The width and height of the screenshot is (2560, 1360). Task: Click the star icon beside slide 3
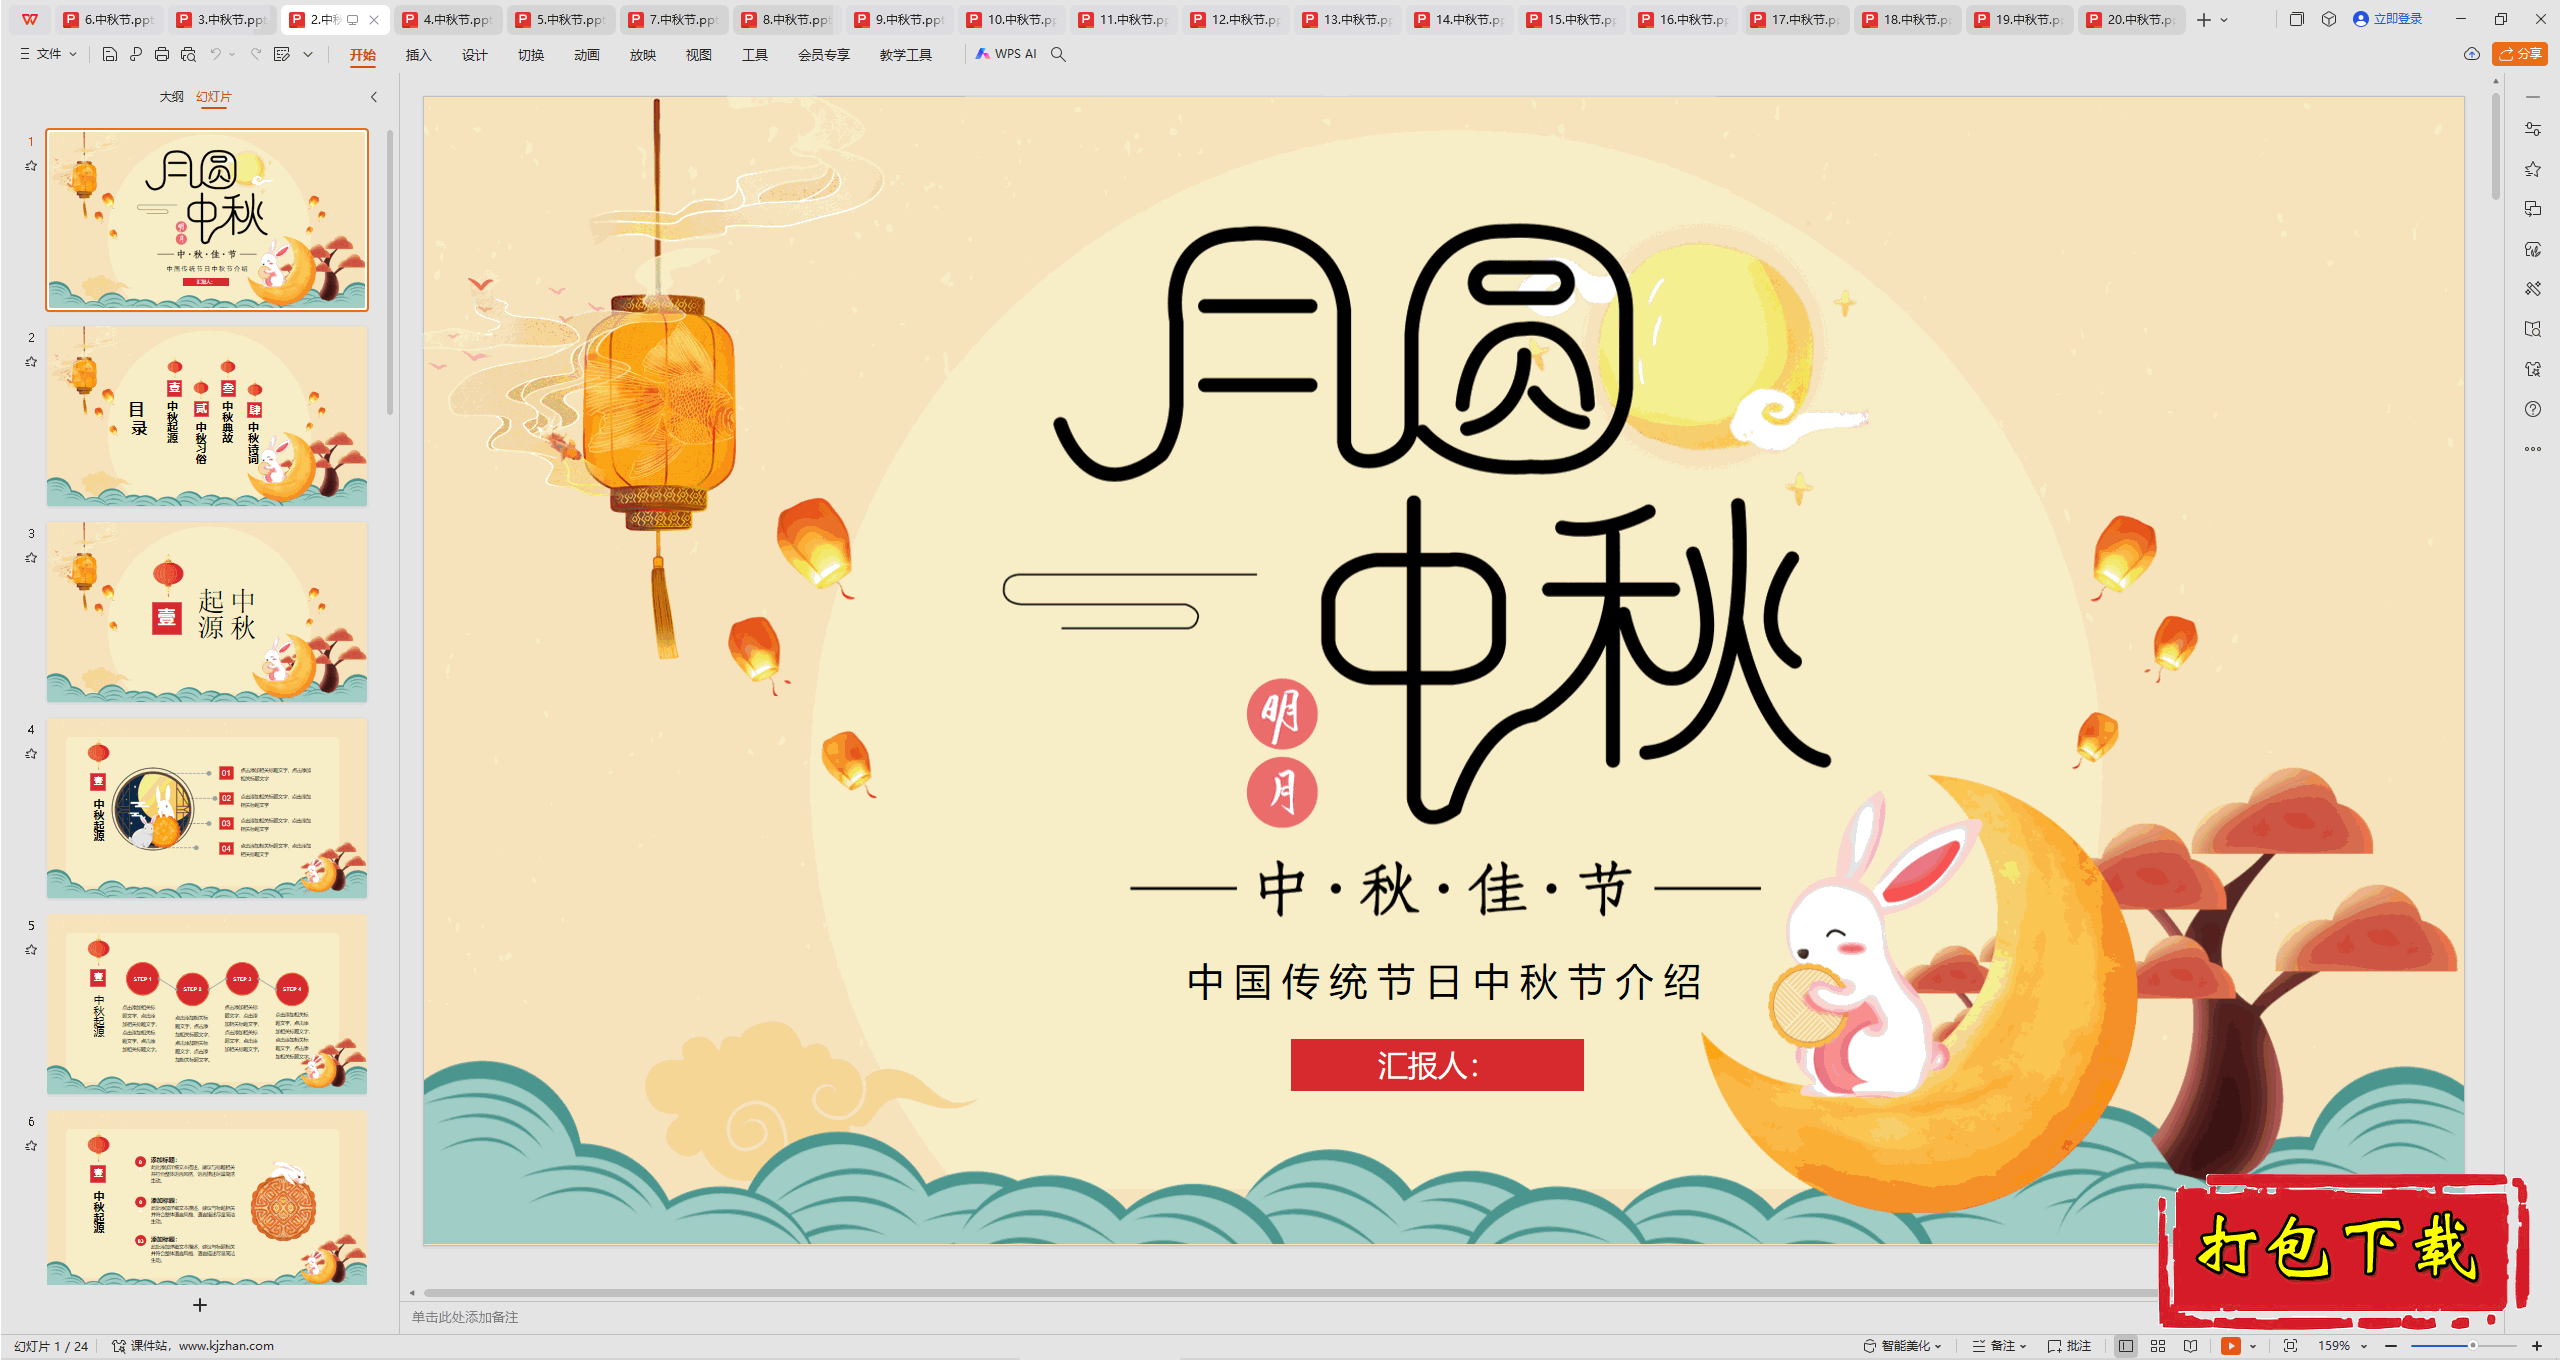coord(31,558)
